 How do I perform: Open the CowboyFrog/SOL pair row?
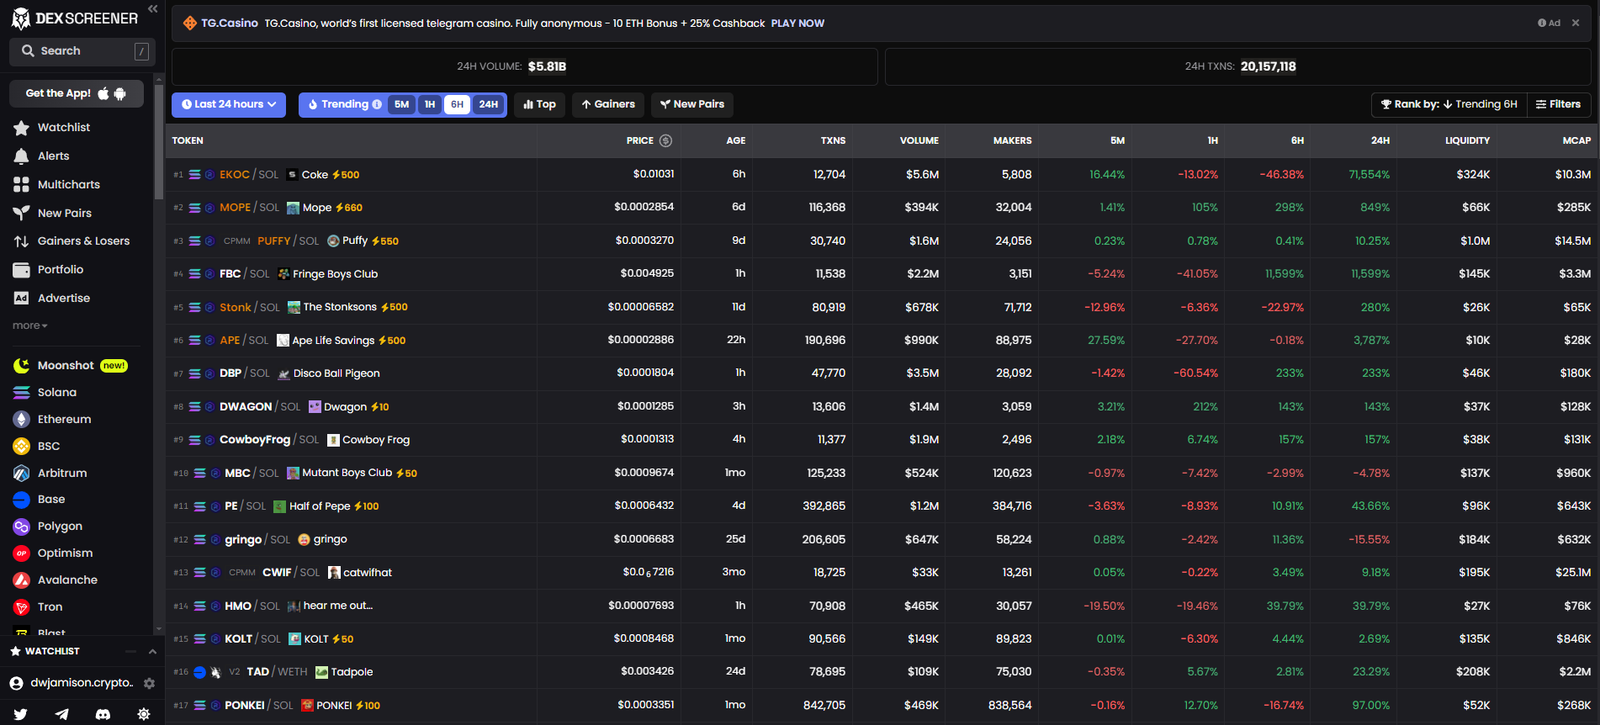coord(880,440)
